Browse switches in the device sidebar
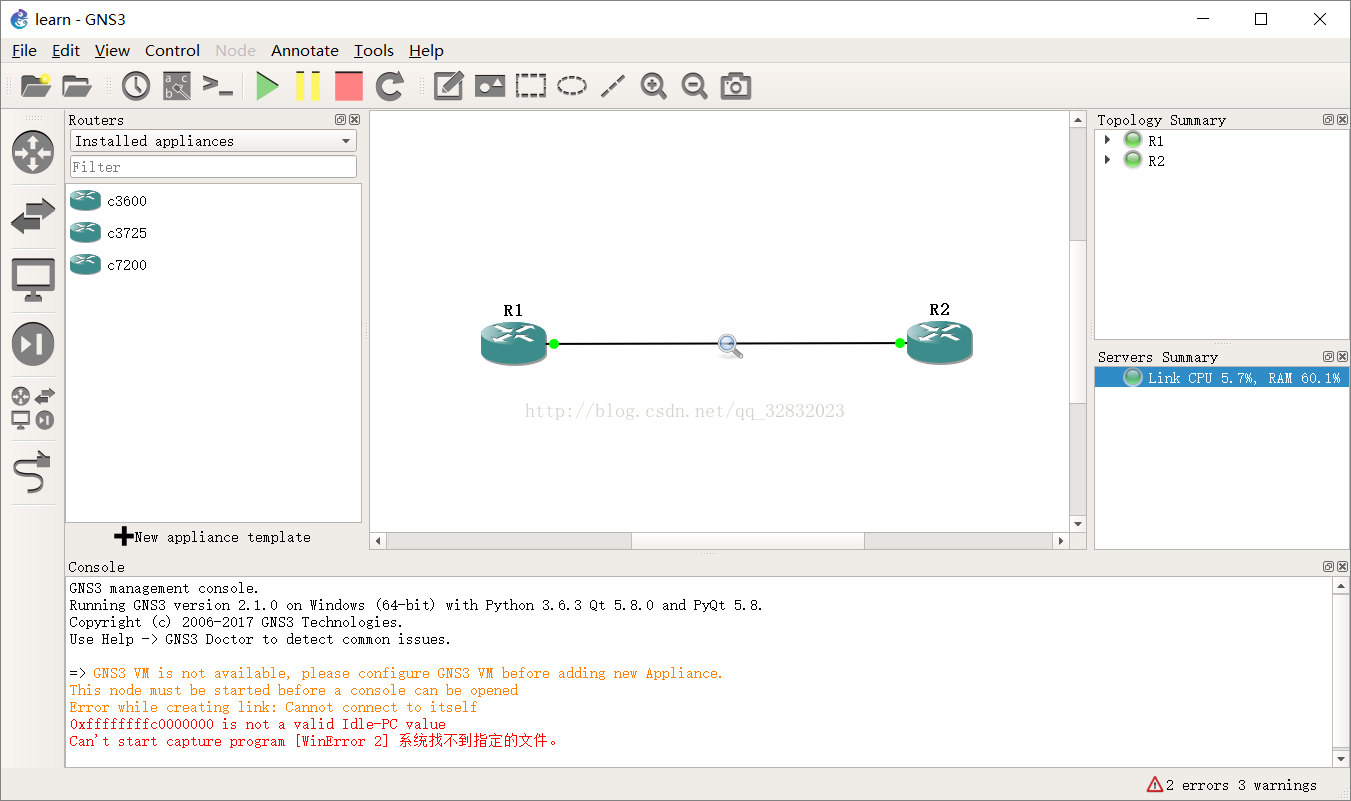Image resolution: width=1351 pixels, height=801 pixels. coord(33,216)
